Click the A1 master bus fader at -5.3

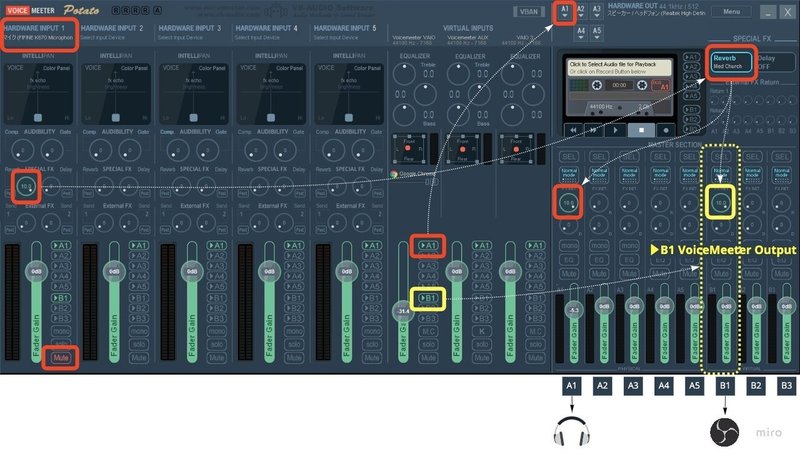(573, 310)
